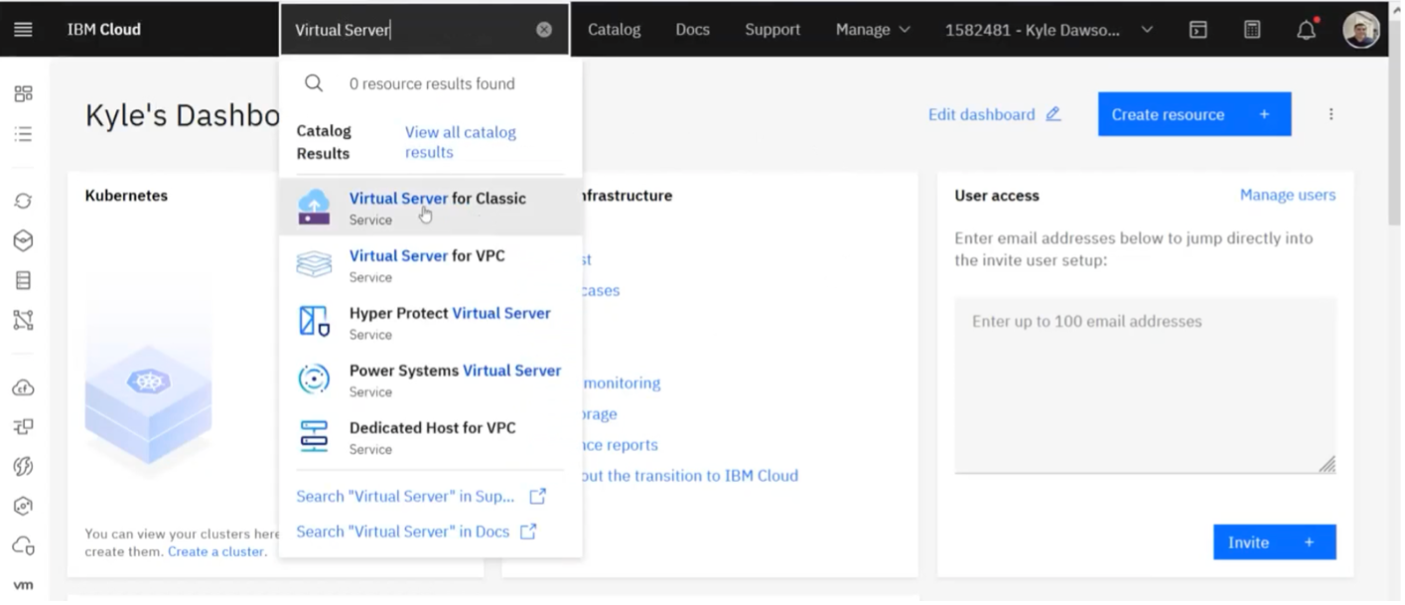
Task: Choose Virtual Server for VPC result
Action: coord(431,265)
